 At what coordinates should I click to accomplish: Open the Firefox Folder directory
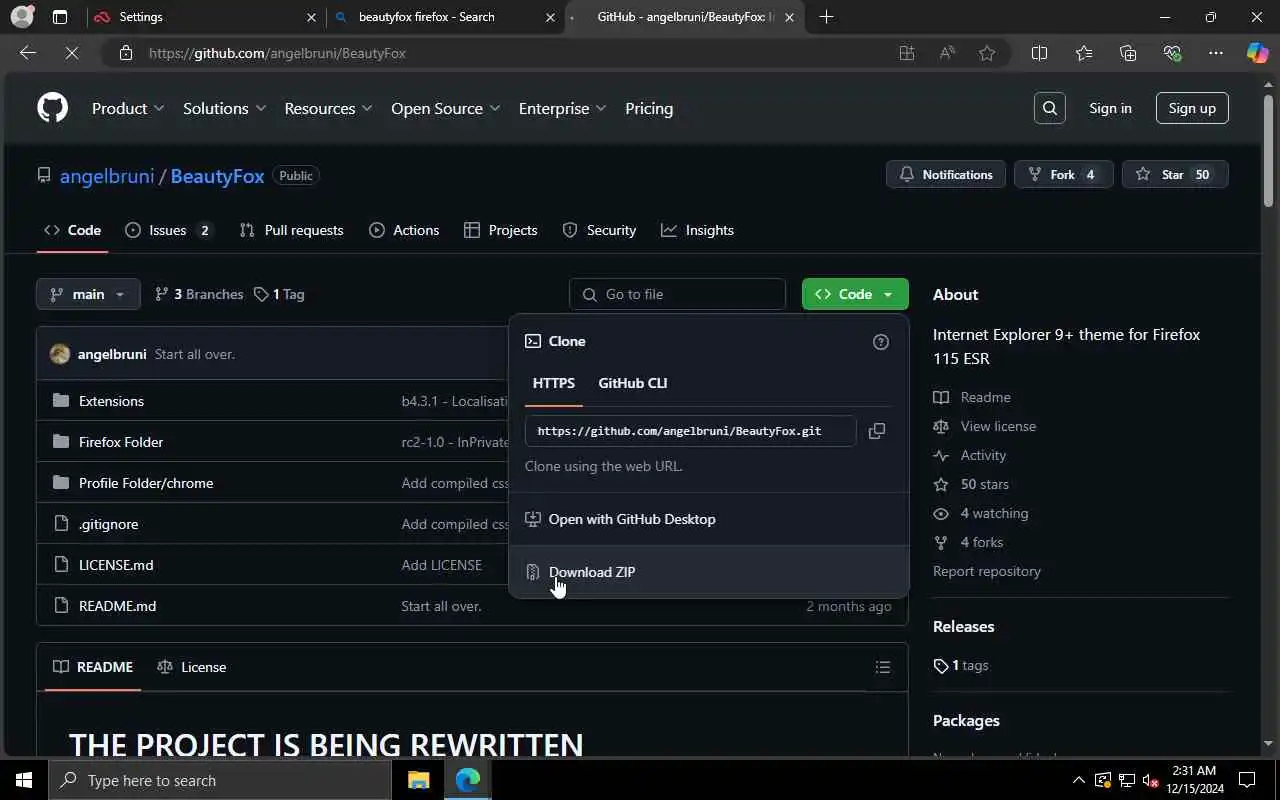pyautogui.click(x=121, y=442)
